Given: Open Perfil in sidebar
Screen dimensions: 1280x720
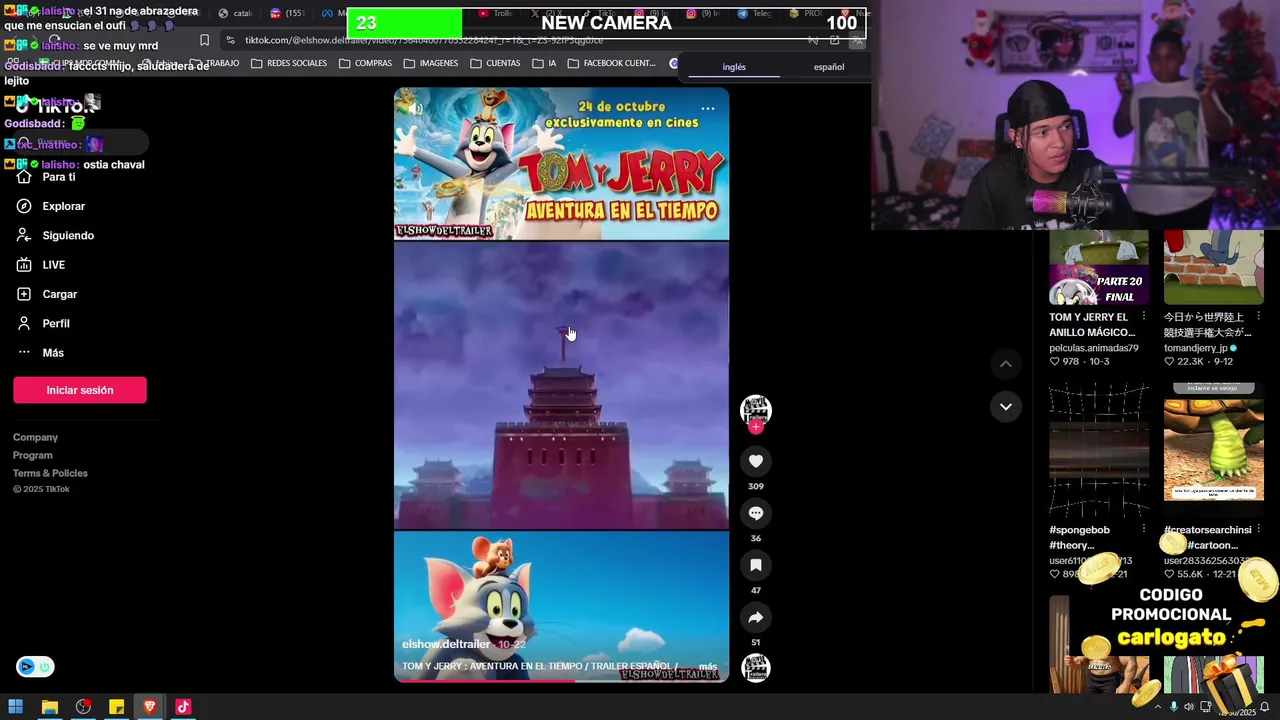Looking at the screenshot, I should (x=43, y=323).
